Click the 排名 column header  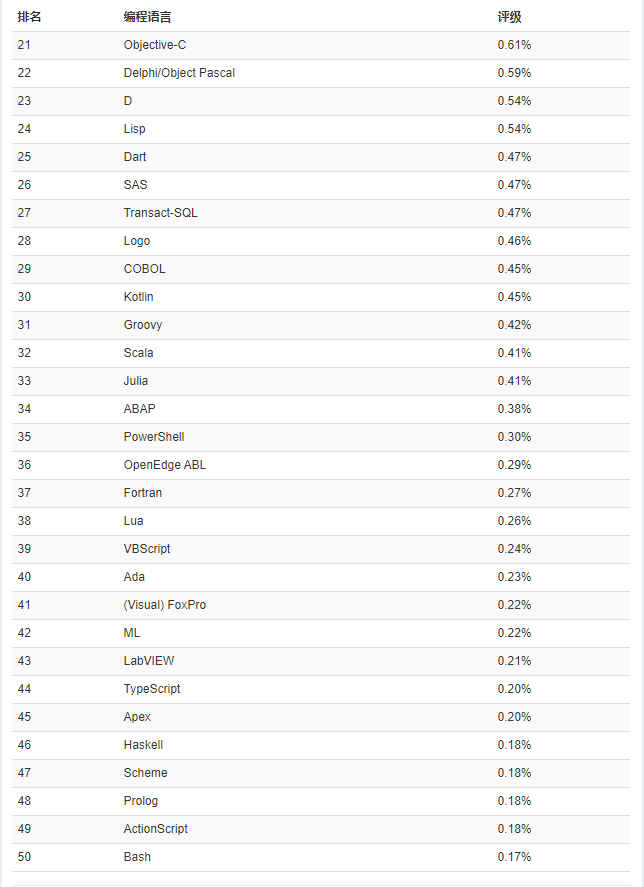pos(29,17)
